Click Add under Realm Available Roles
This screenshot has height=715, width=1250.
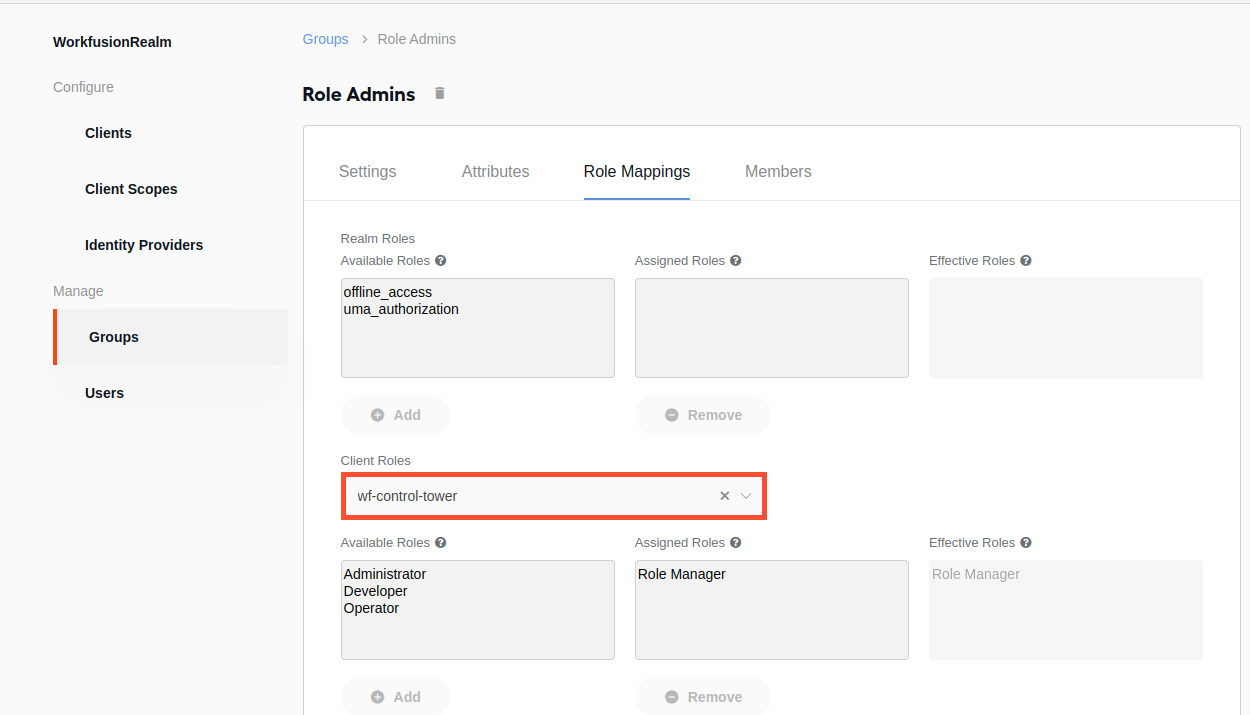pos(396,415)
